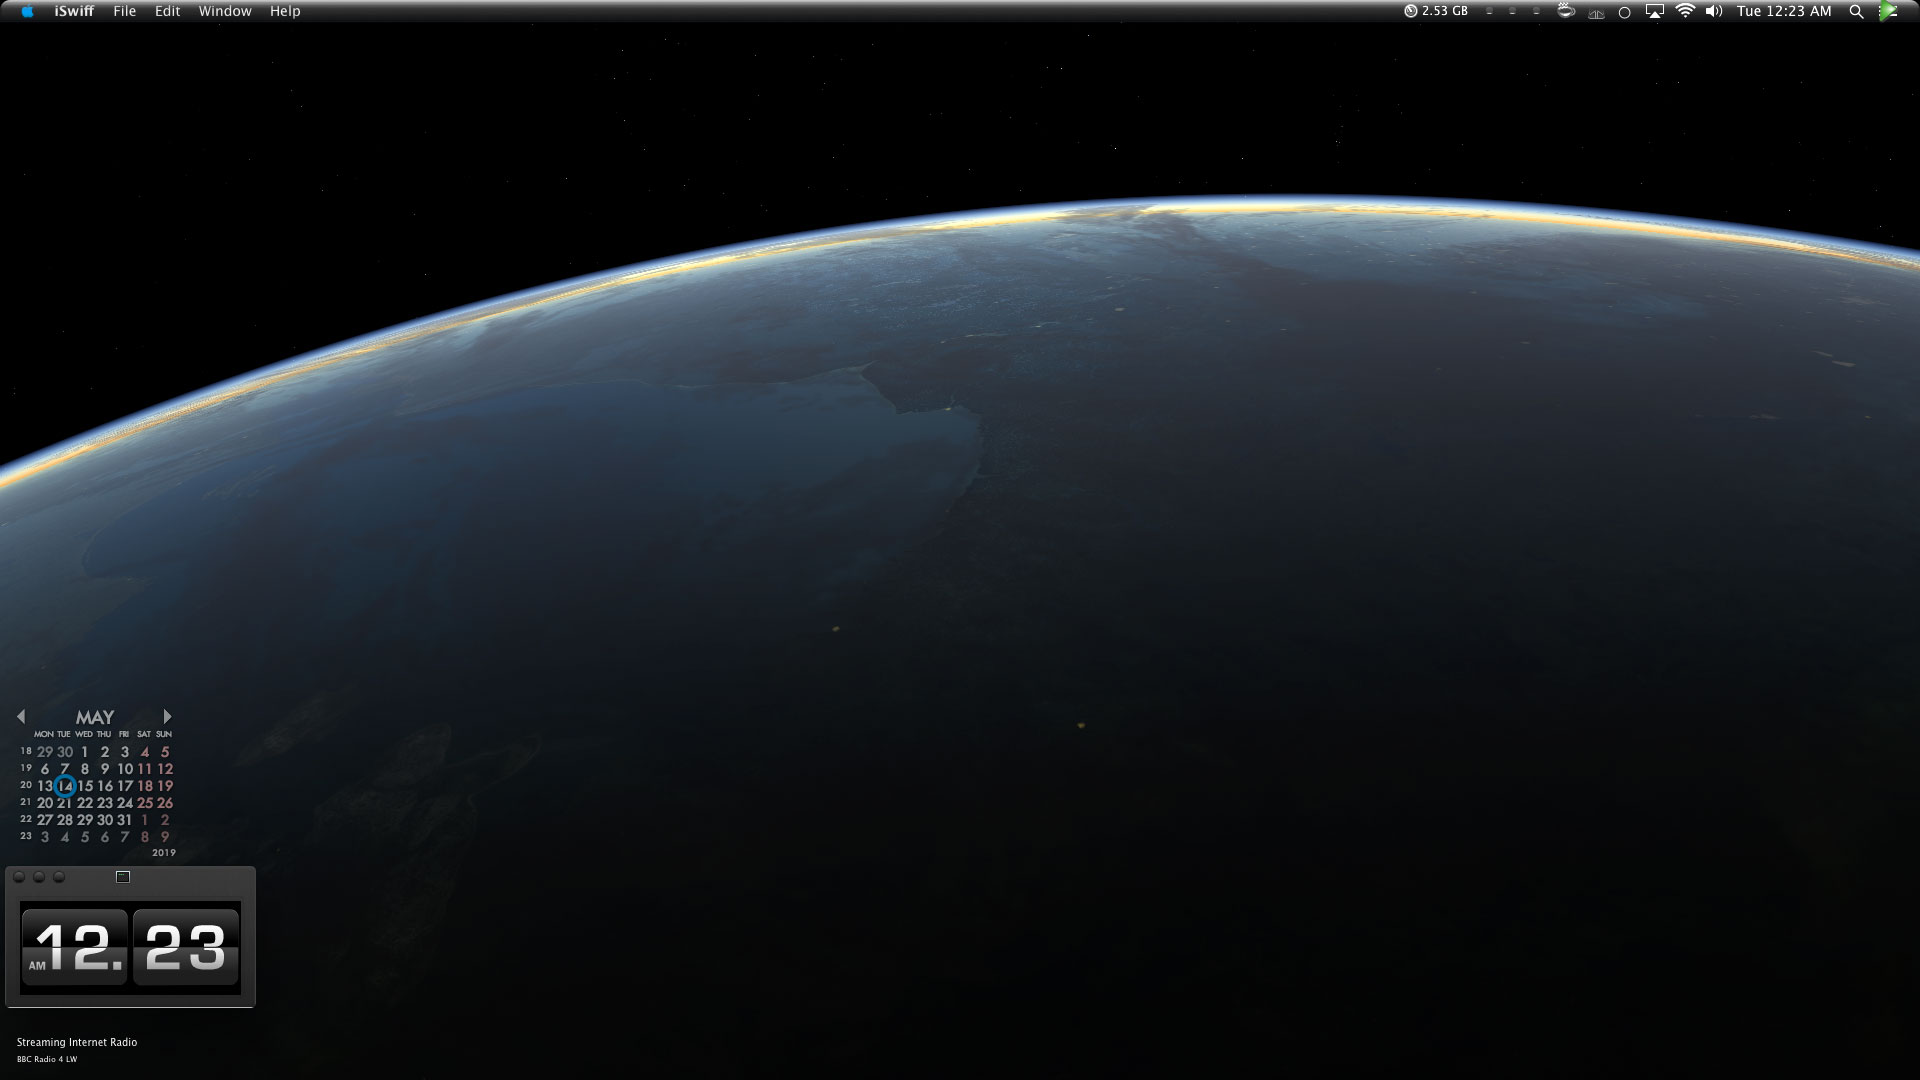Select May 24 in the calendar

(x=125, y=803)
